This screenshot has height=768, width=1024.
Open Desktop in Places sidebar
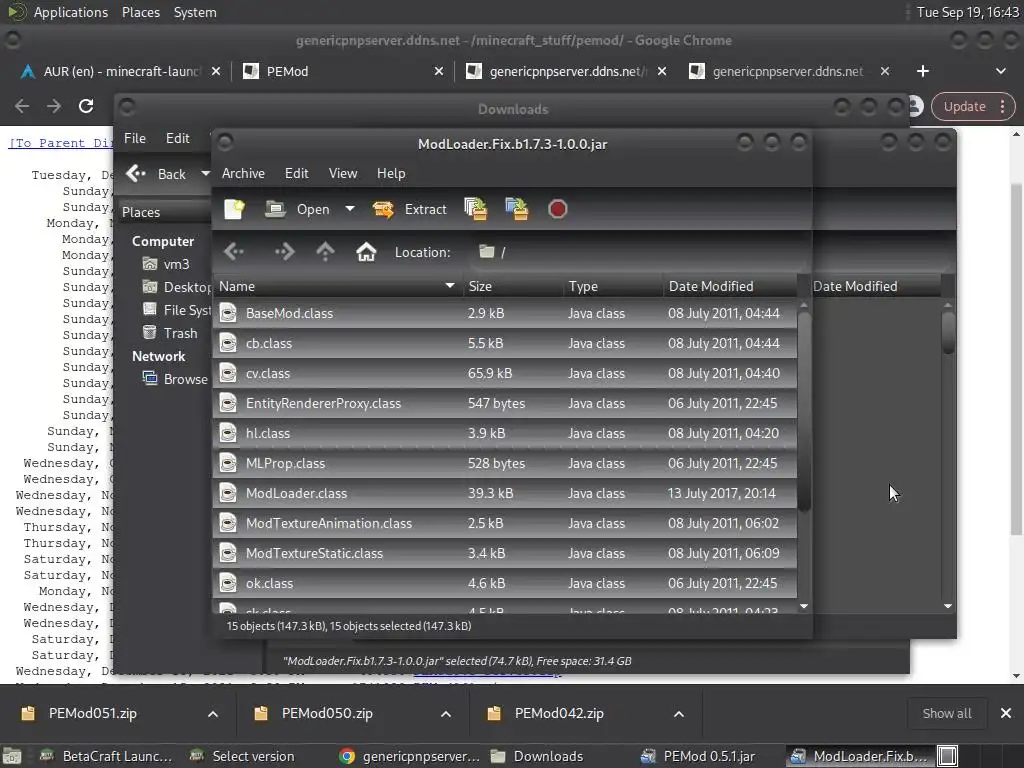click(176, 287)
